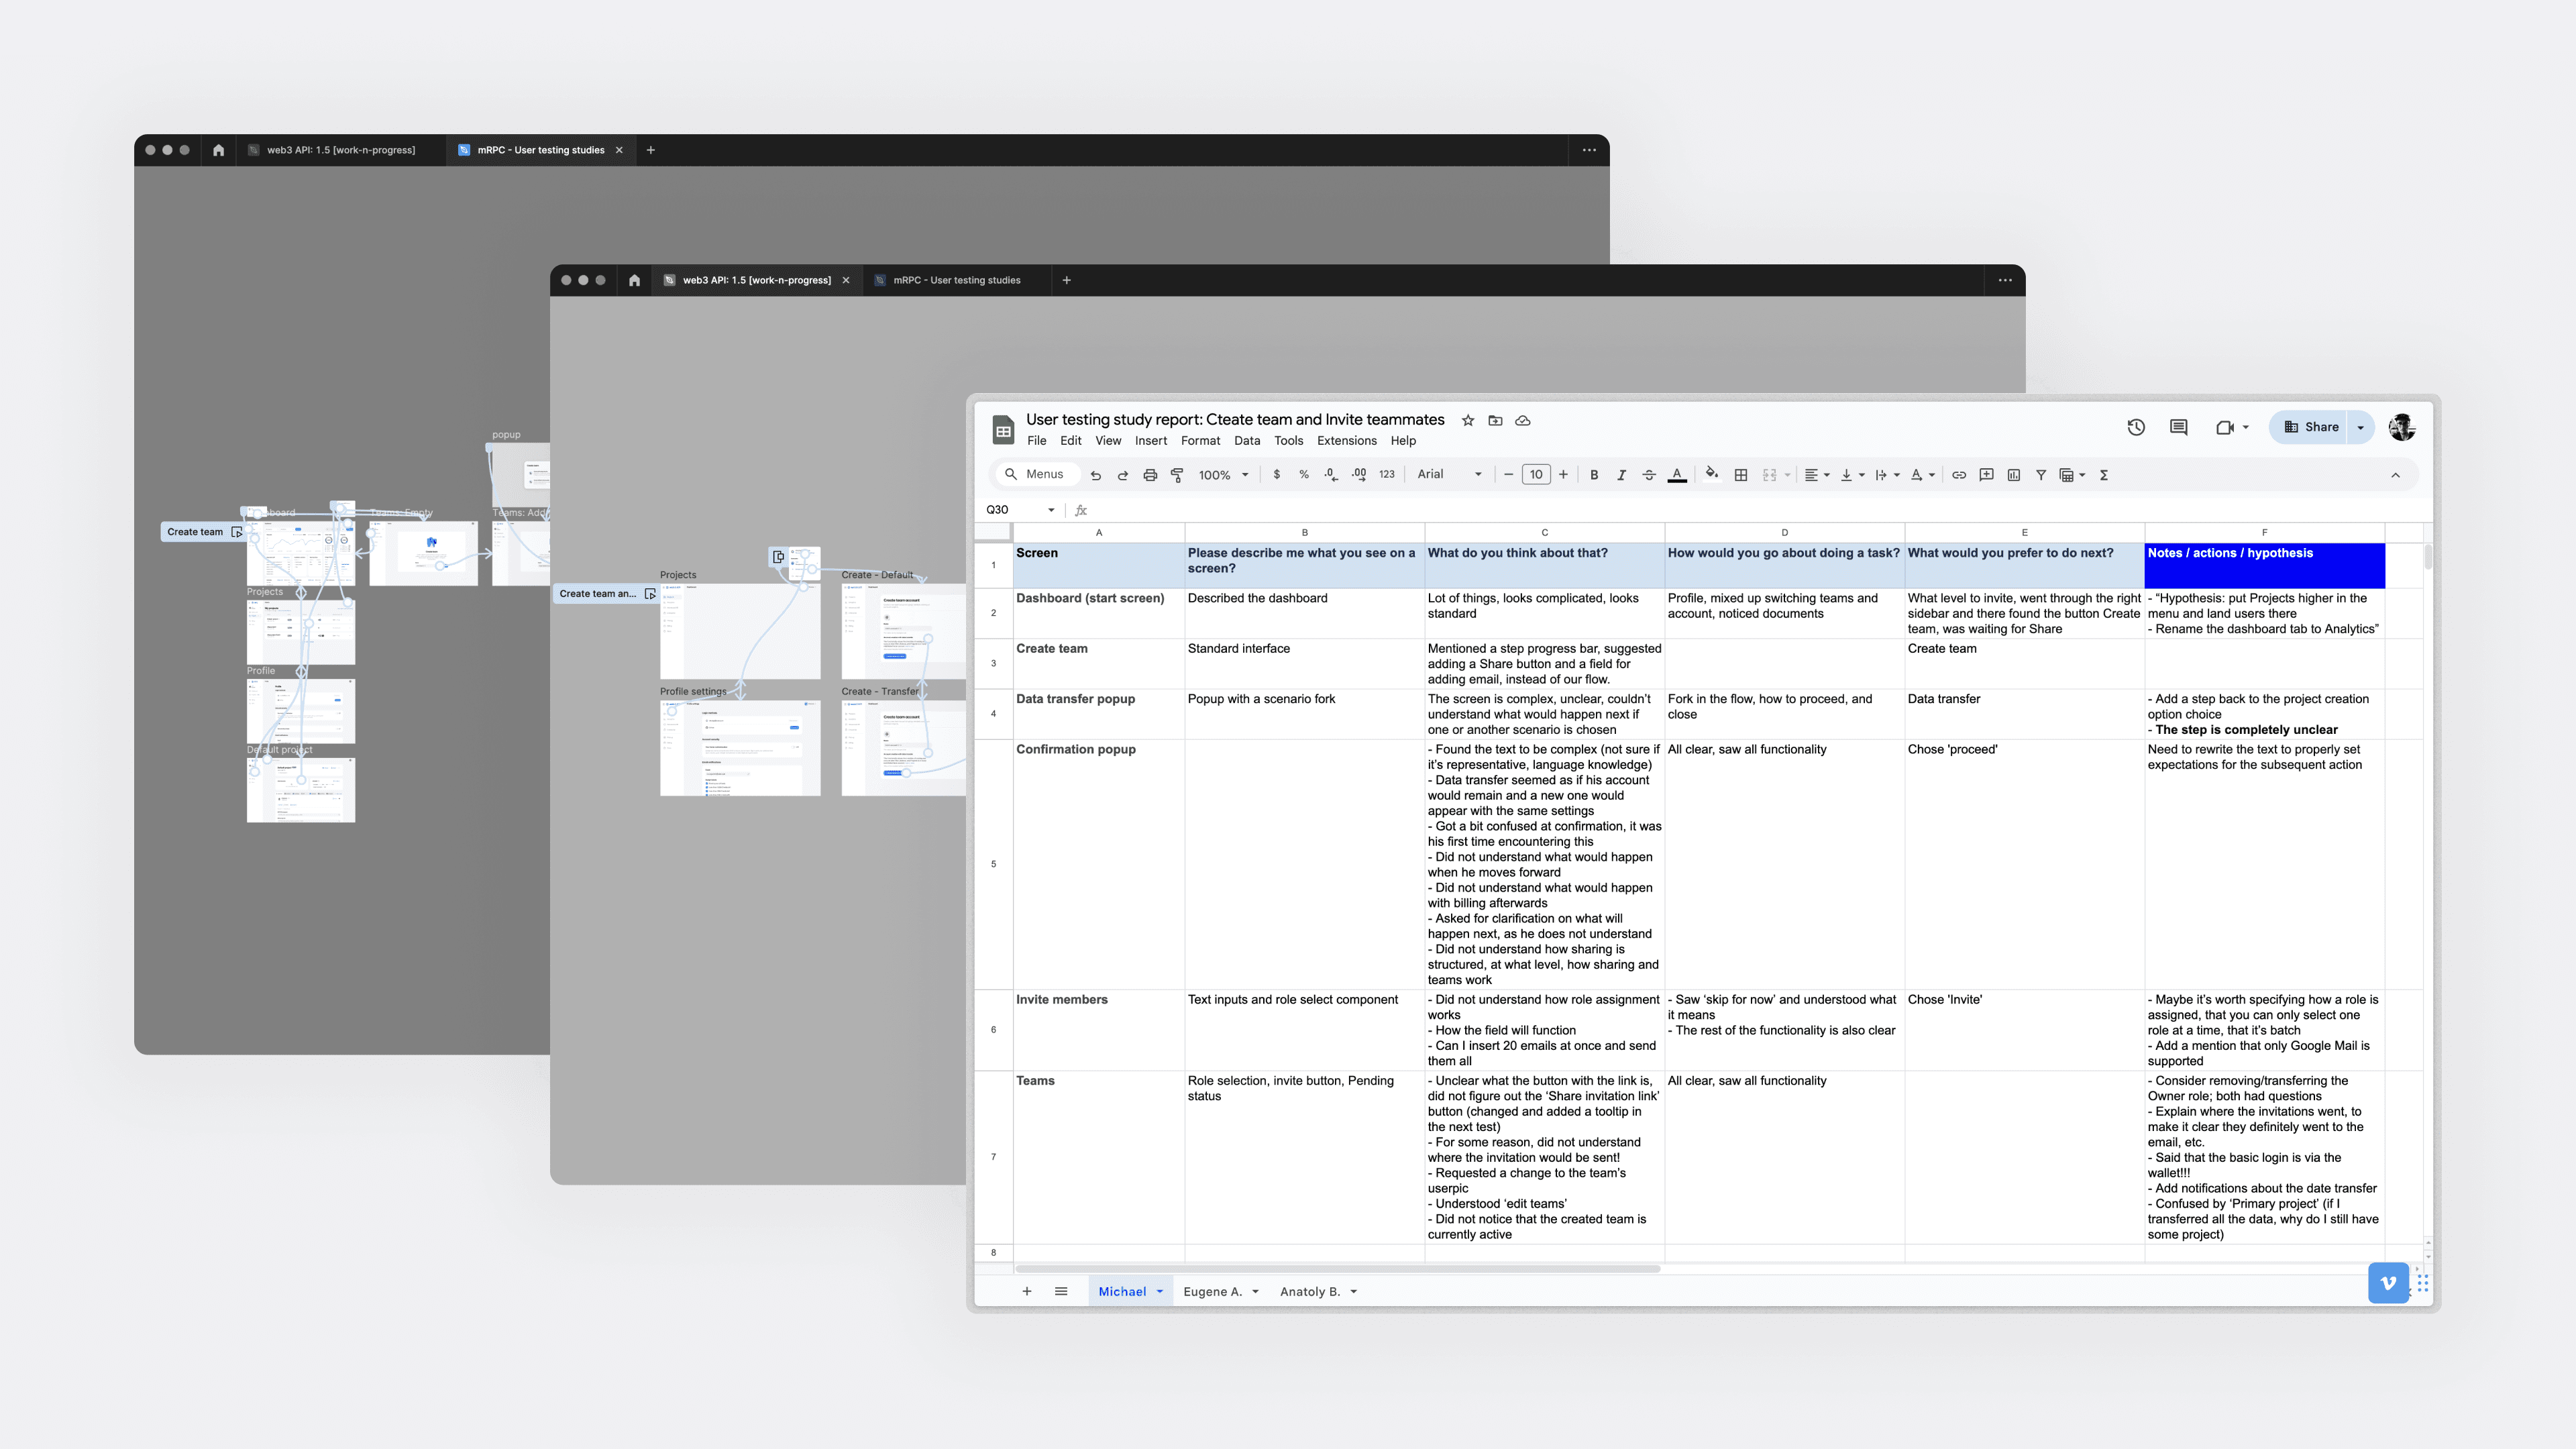Toggle bold formatting

1594,475
